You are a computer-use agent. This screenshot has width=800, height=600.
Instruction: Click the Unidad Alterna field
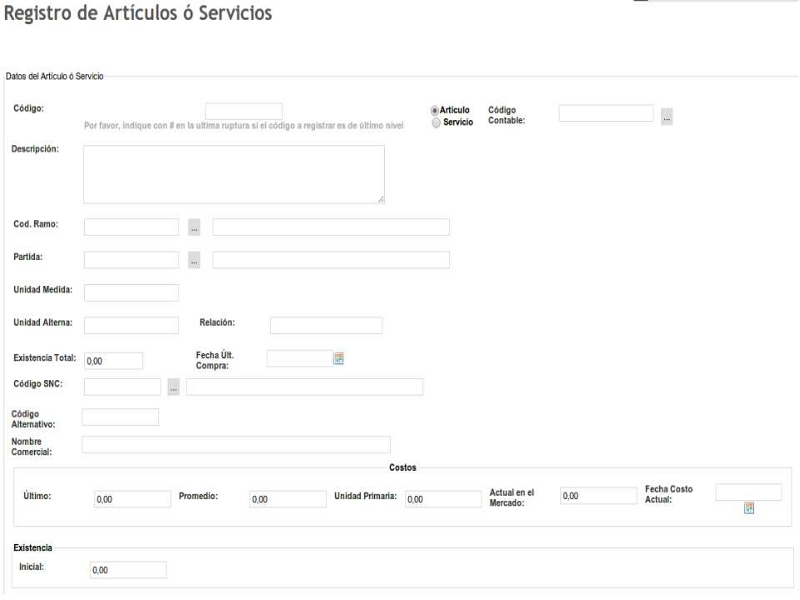click(x=131, y=325)
